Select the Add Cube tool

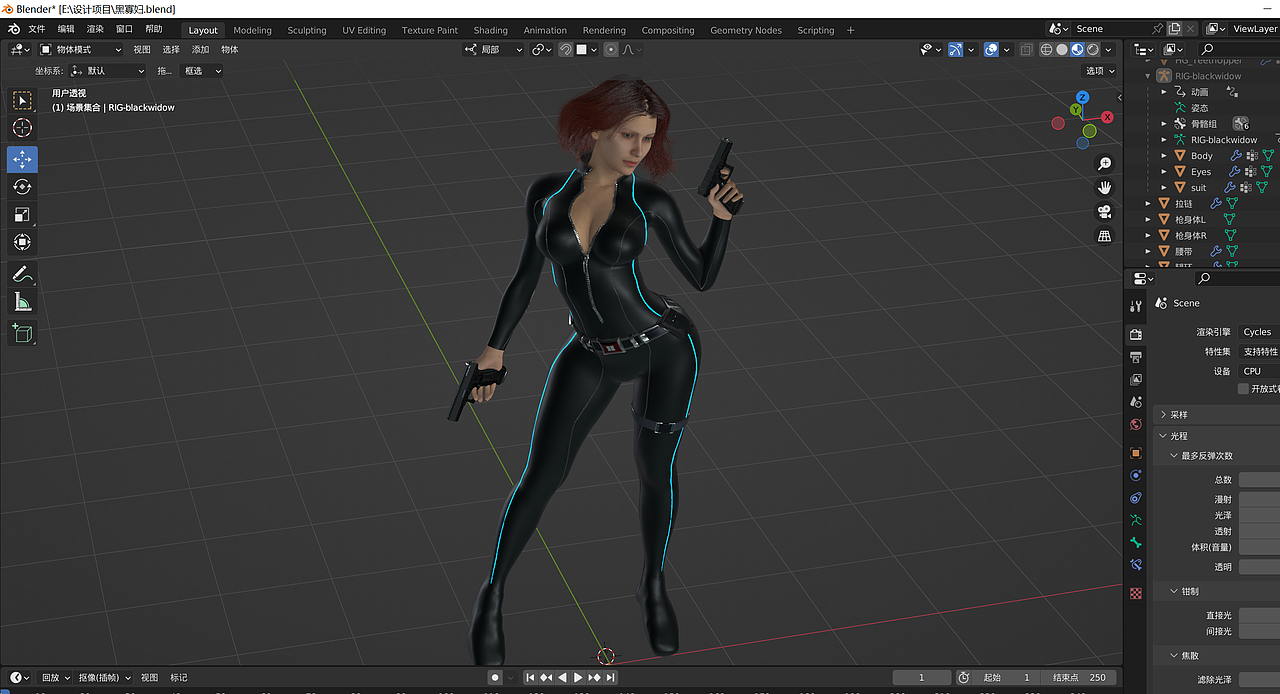click(22, 333)
